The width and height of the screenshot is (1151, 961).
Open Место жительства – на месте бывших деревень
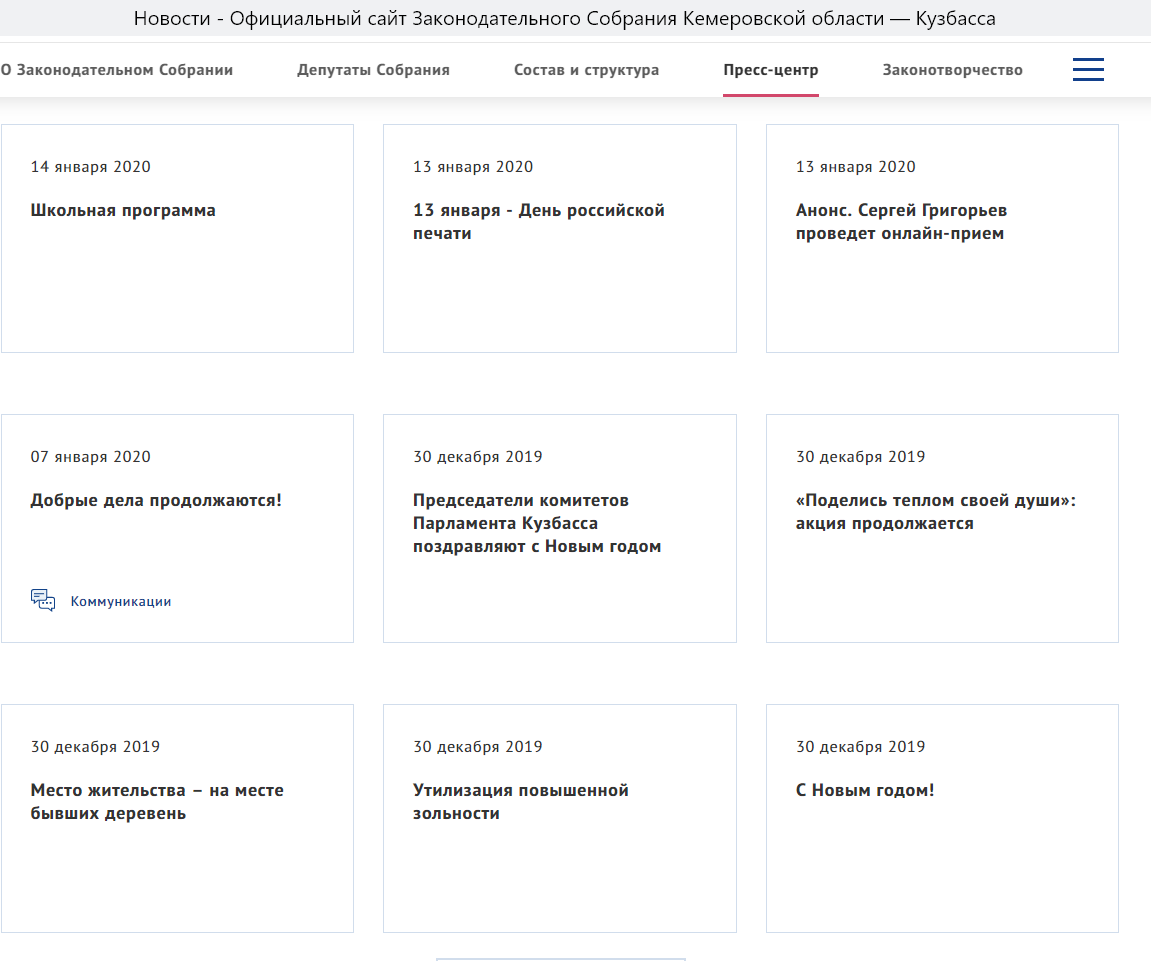pos(157,802)
